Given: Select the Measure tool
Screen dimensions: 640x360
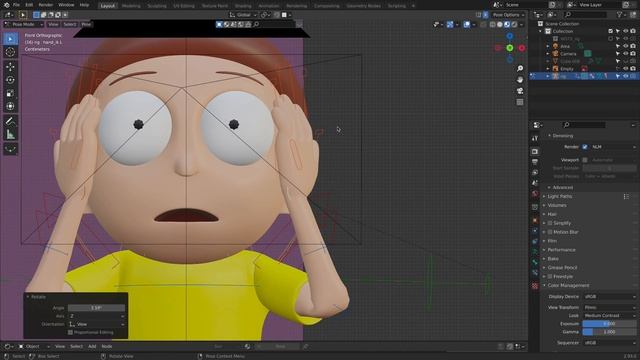Looking at the screenshot, I should click(x=10, y=134).
